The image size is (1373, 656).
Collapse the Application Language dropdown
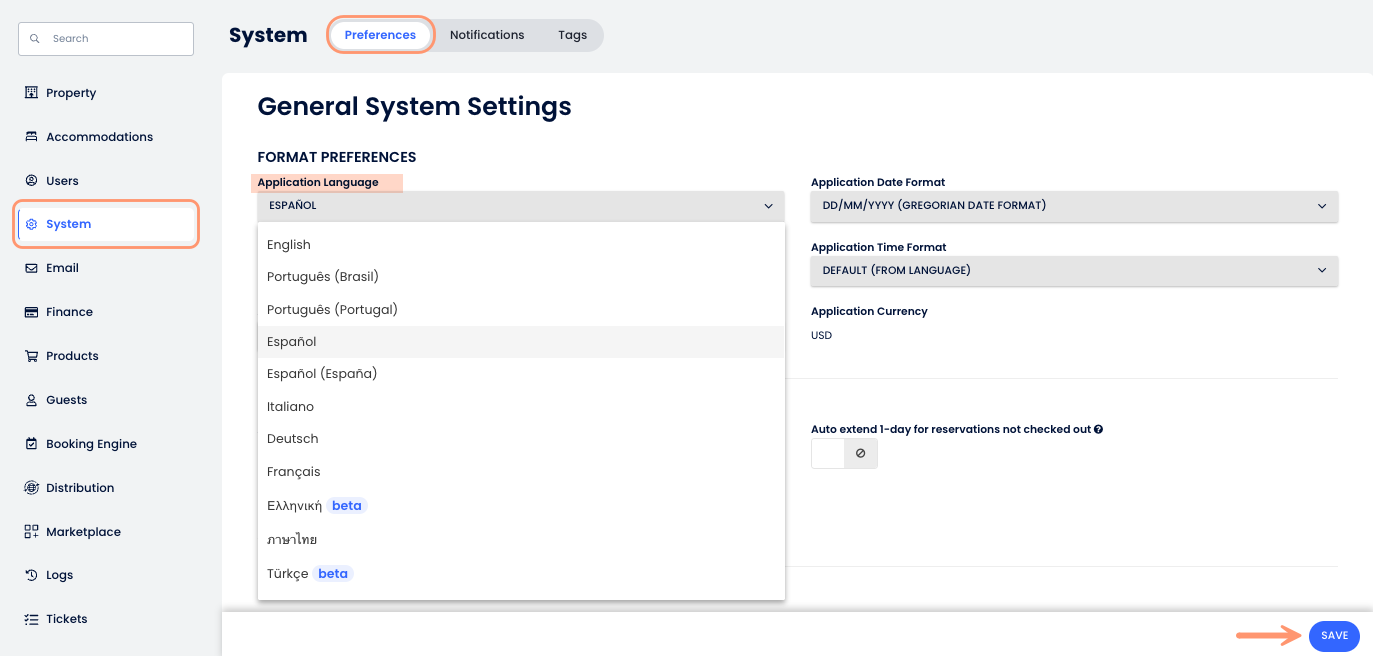pos(521,206)
